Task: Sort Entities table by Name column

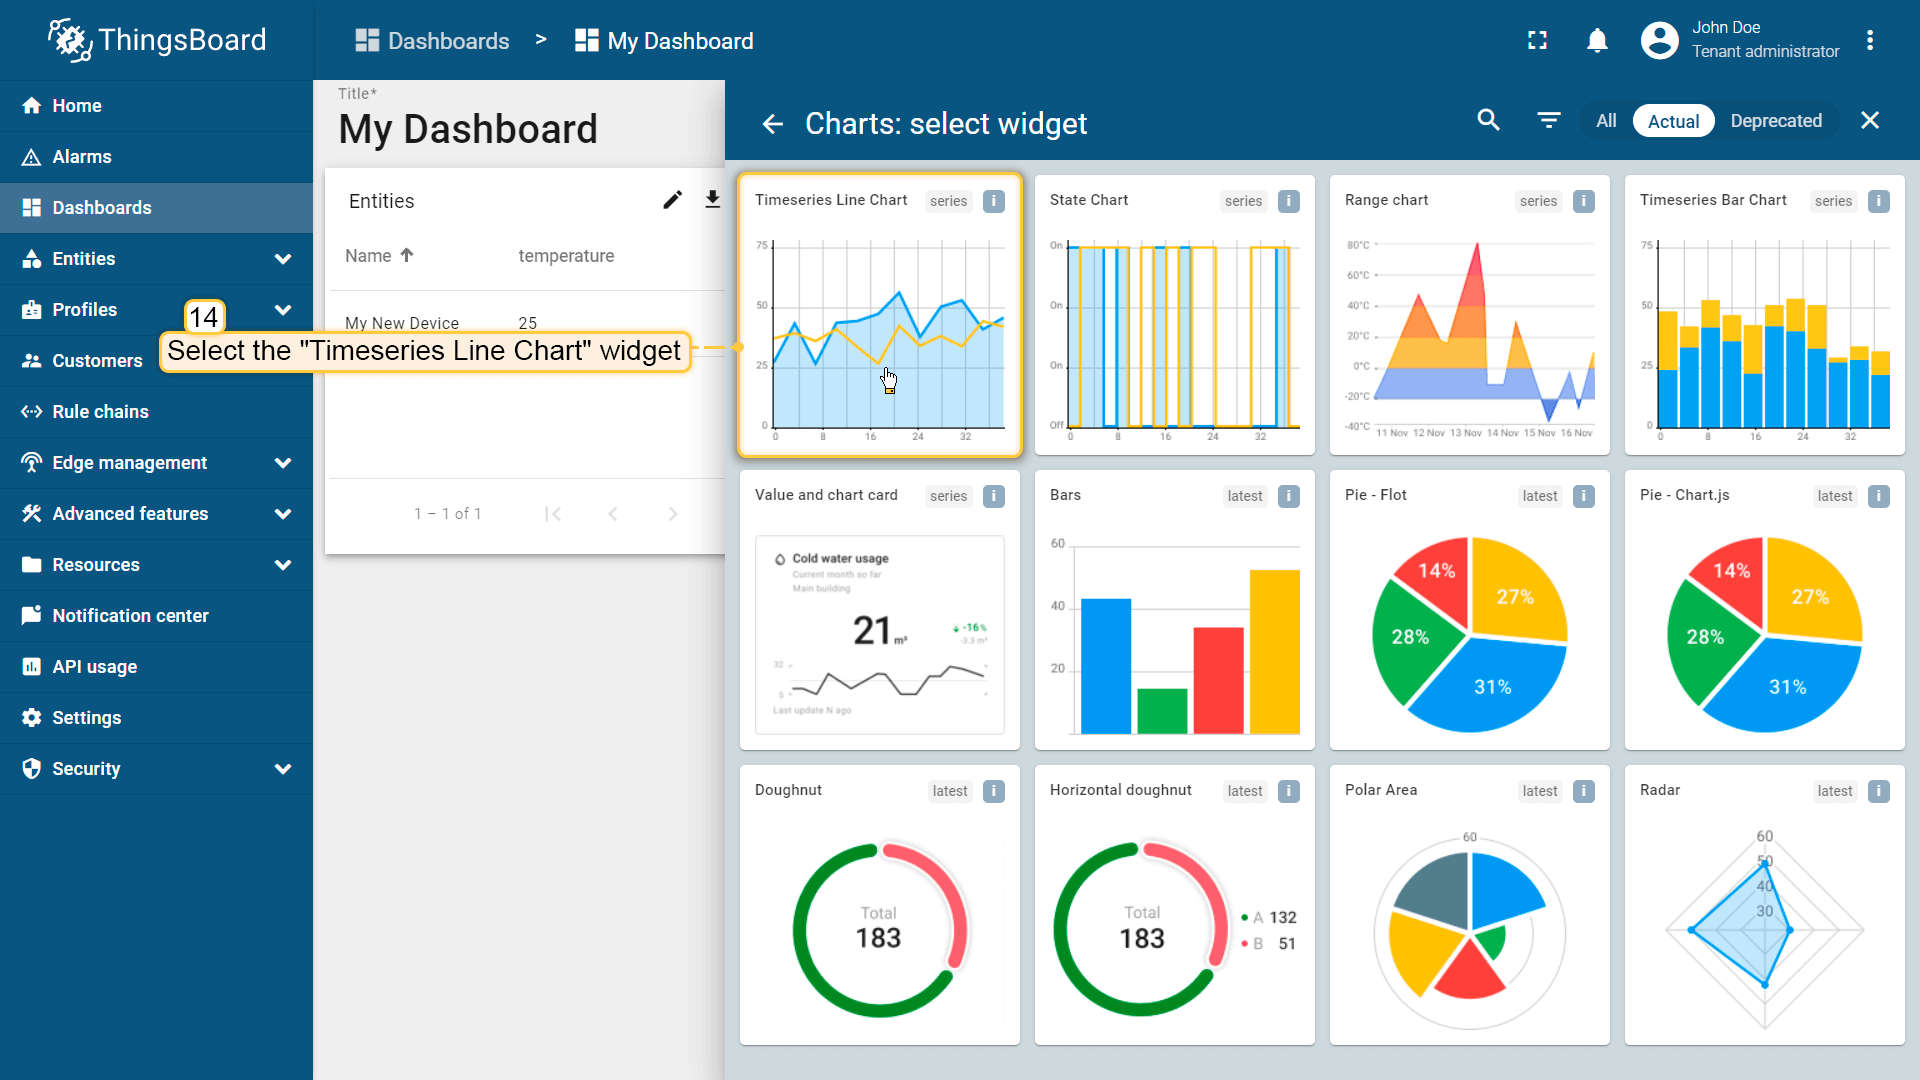Action: coord(379,256)
